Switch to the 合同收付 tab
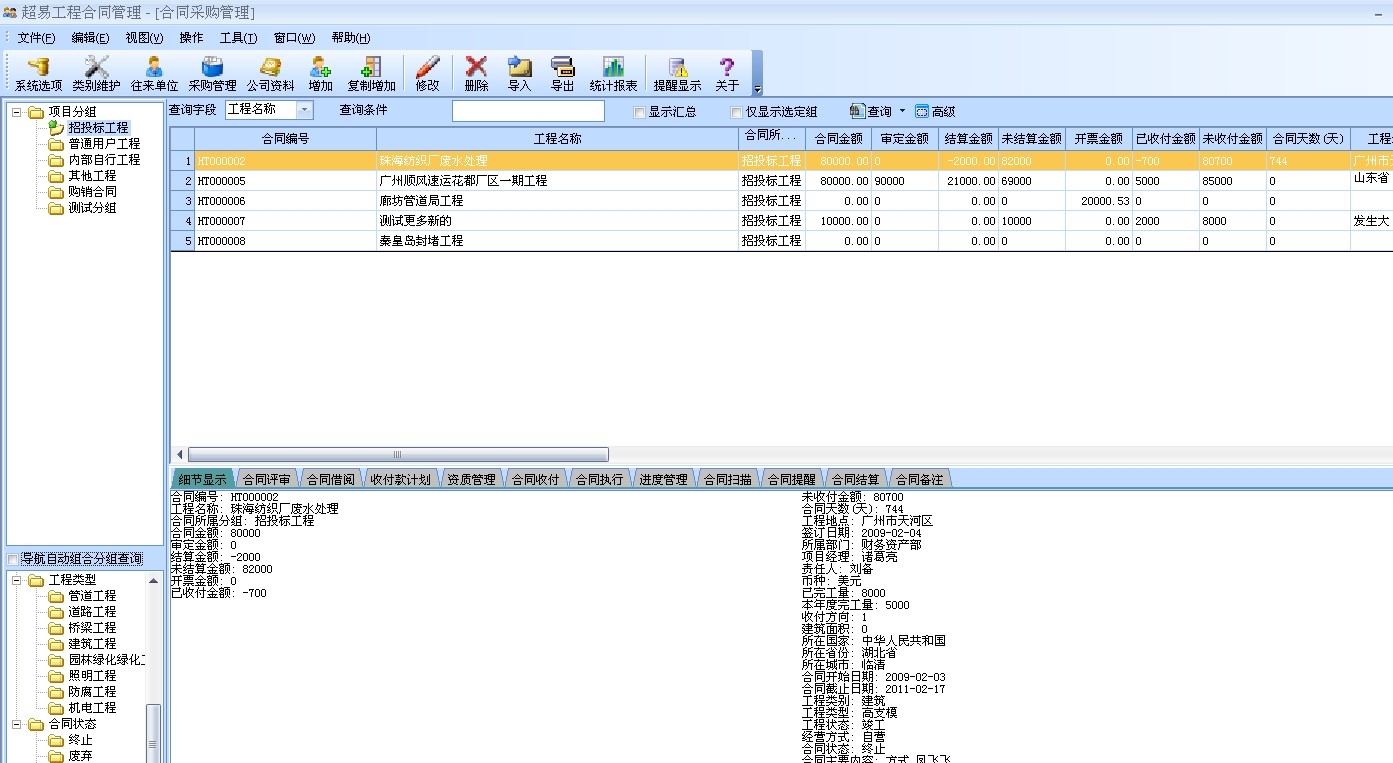This screenshot has width=1393, height=763. 535,479
